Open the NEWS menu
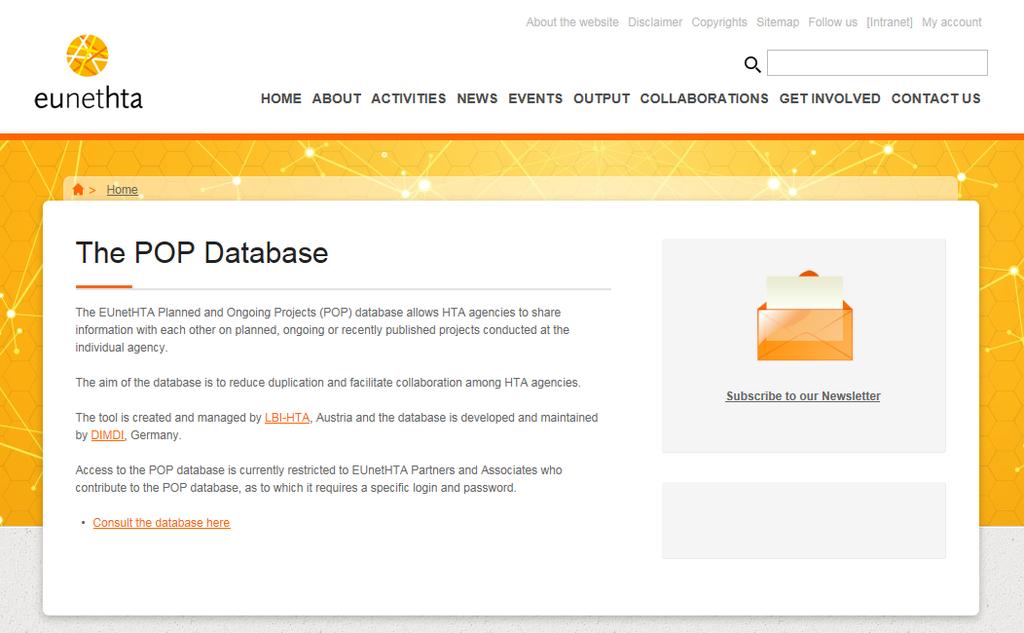This screenshot has width=1024, height=633. click(x=477, y=99)
